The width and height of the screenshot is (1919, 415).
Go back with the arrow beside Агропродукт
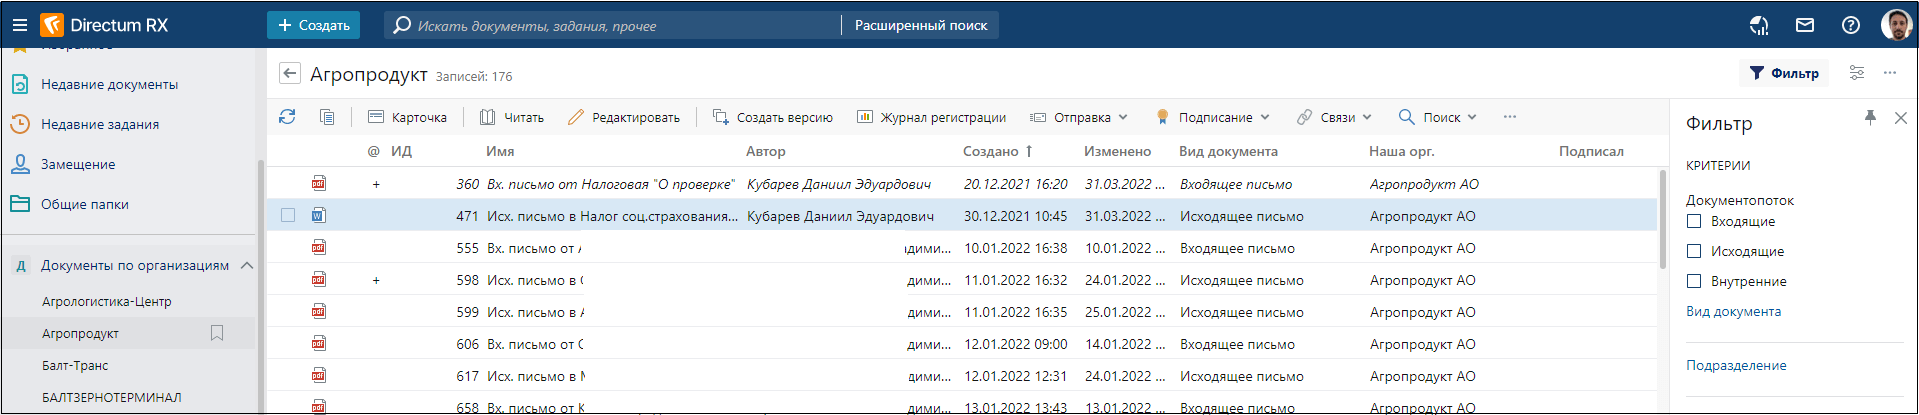point(290,73)
